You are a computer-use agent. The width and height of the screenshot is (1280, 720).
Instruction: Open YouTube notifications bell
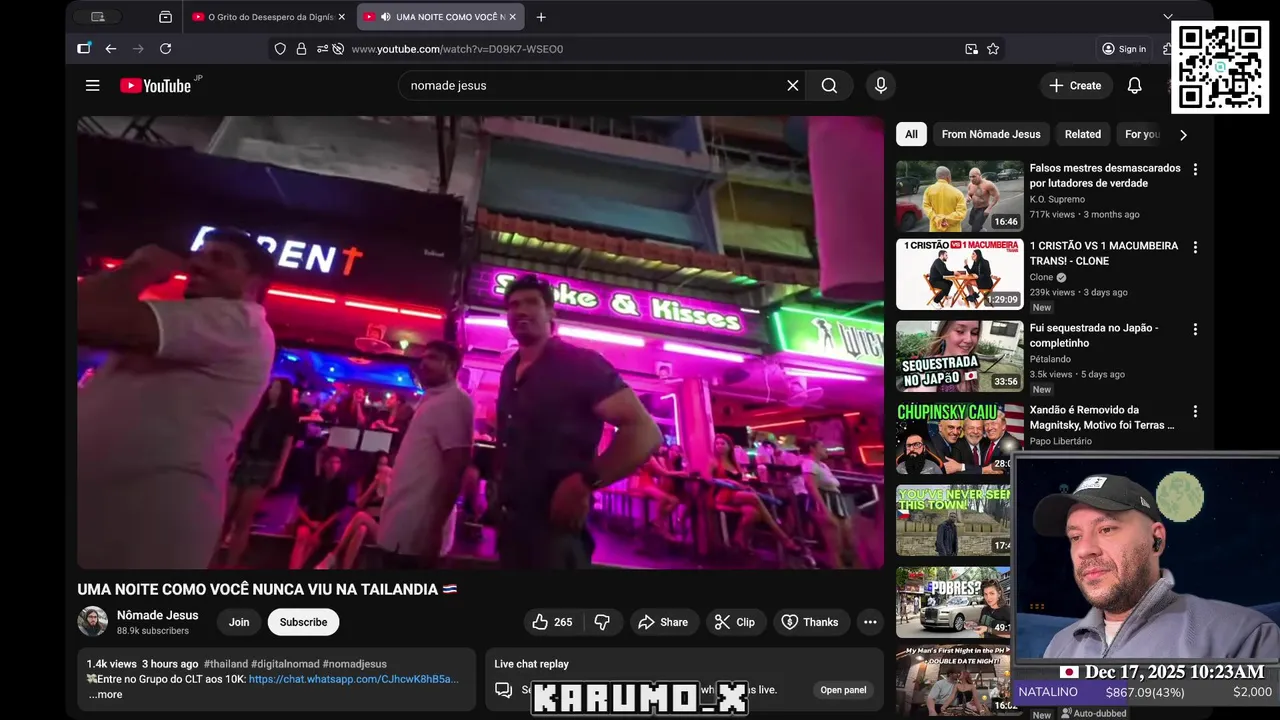(x=1134, y=86)
